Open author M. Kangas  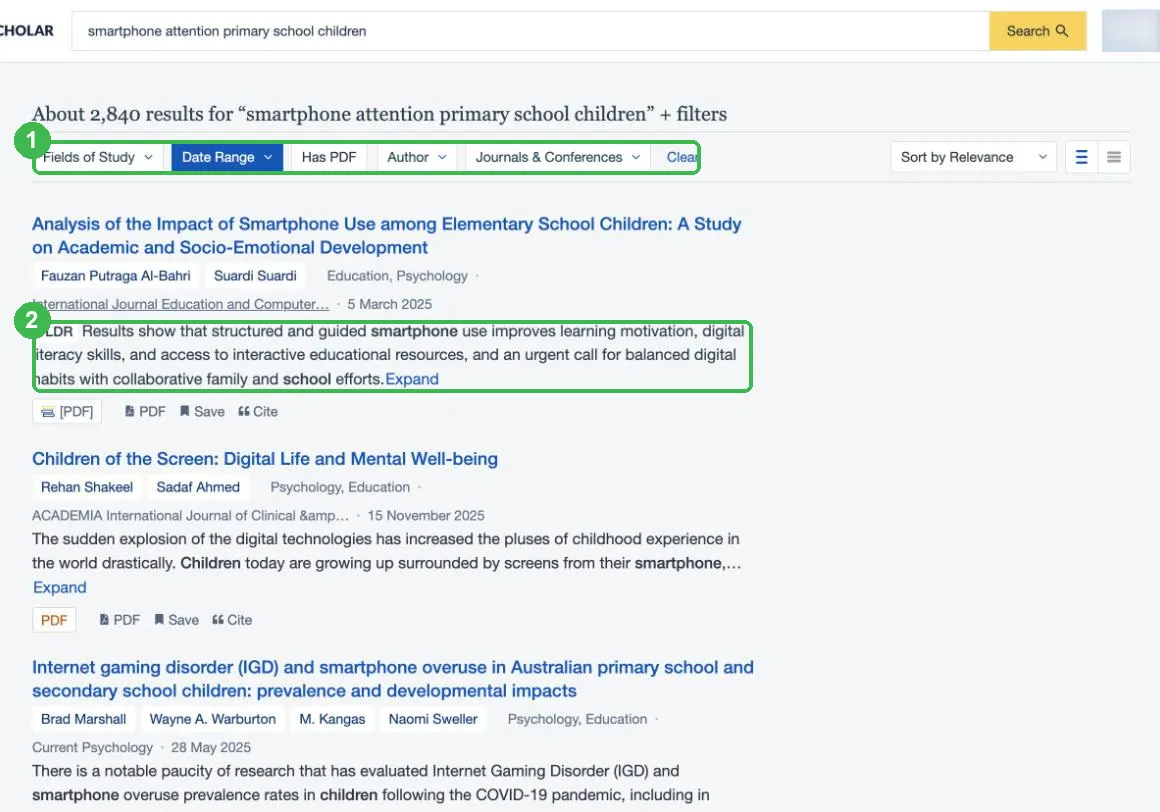point(332,719)
